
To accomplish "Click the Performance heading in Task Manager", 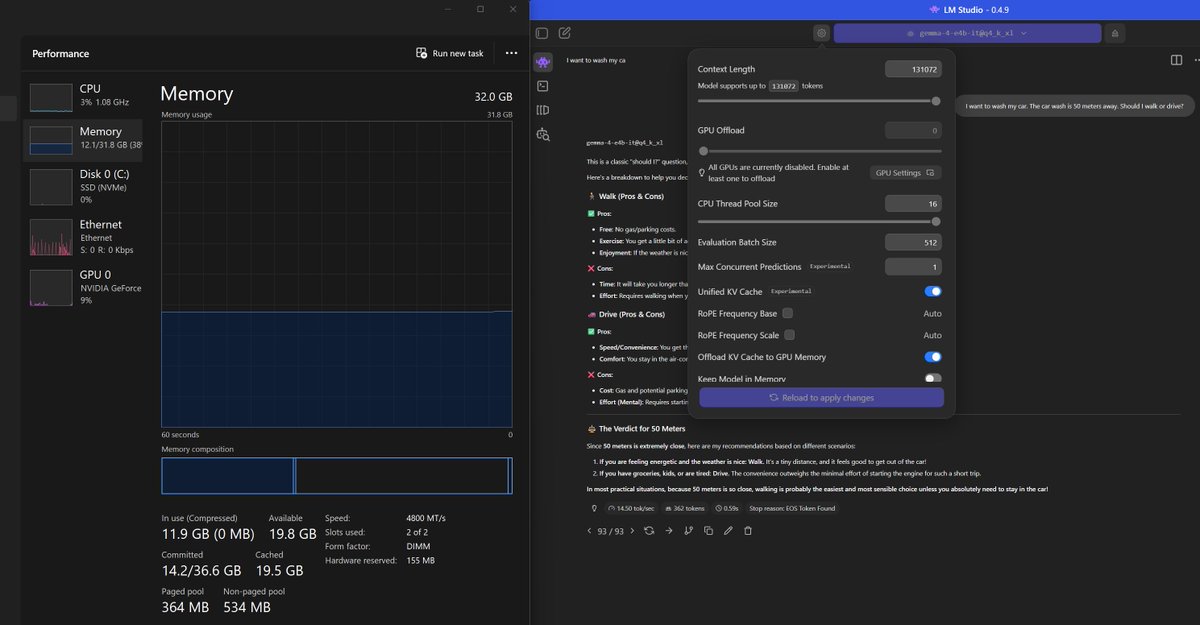I will point(60,54).
